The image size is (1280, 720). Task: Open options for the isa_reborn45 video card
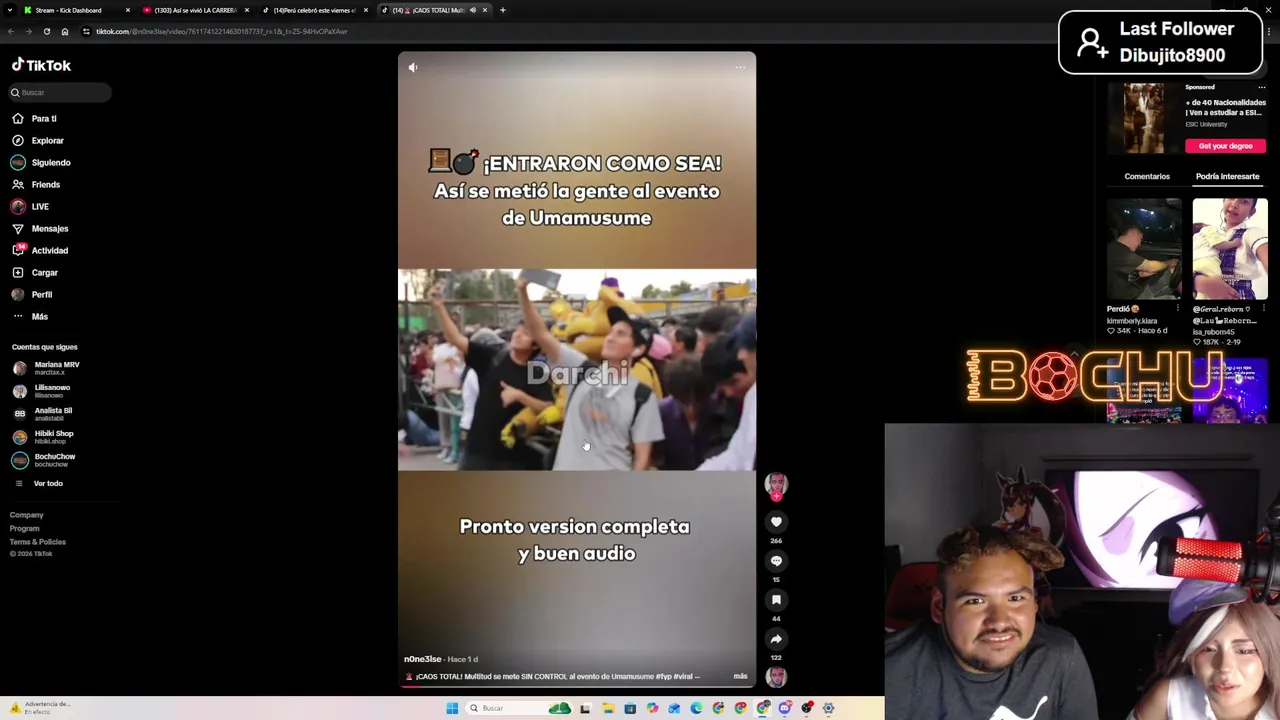pyautogui.click(x=1264, y=309)
